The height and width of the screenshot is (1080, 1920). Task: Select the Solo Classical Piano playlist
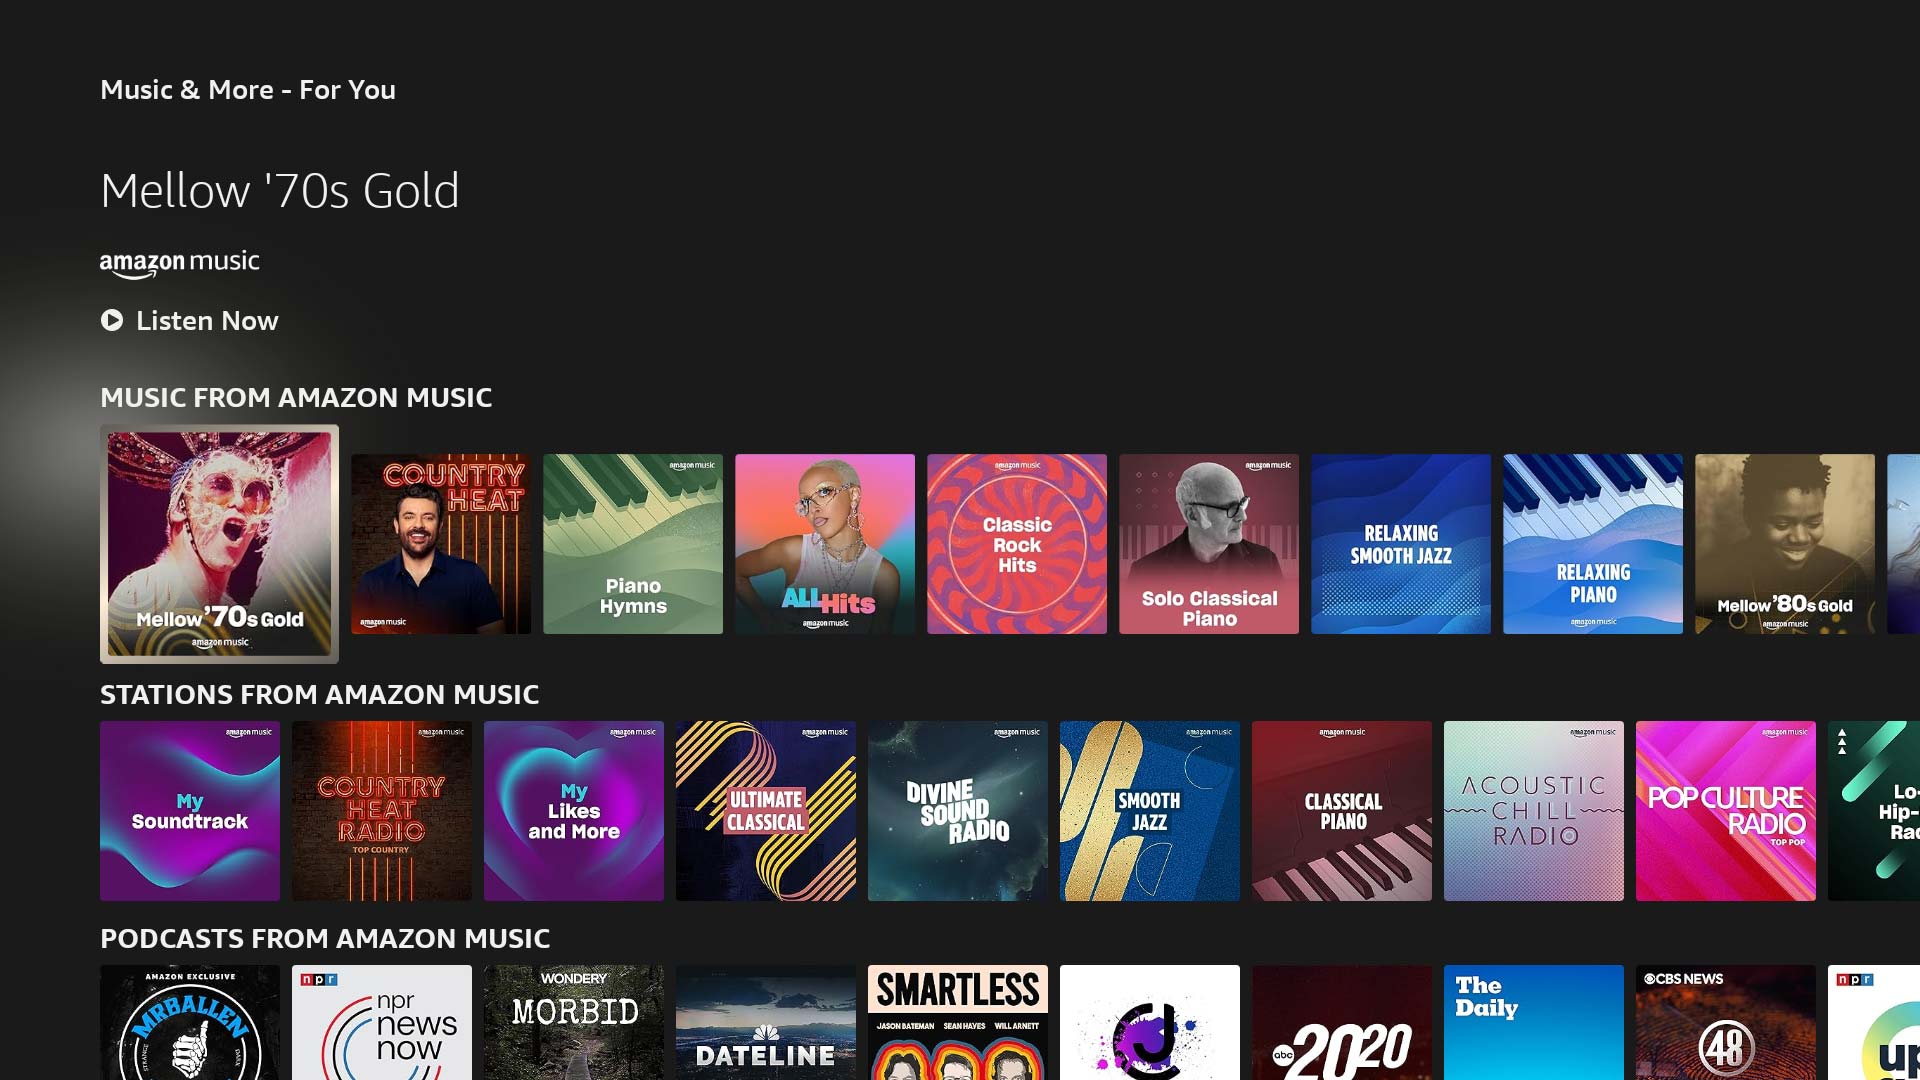point(1209,544)
